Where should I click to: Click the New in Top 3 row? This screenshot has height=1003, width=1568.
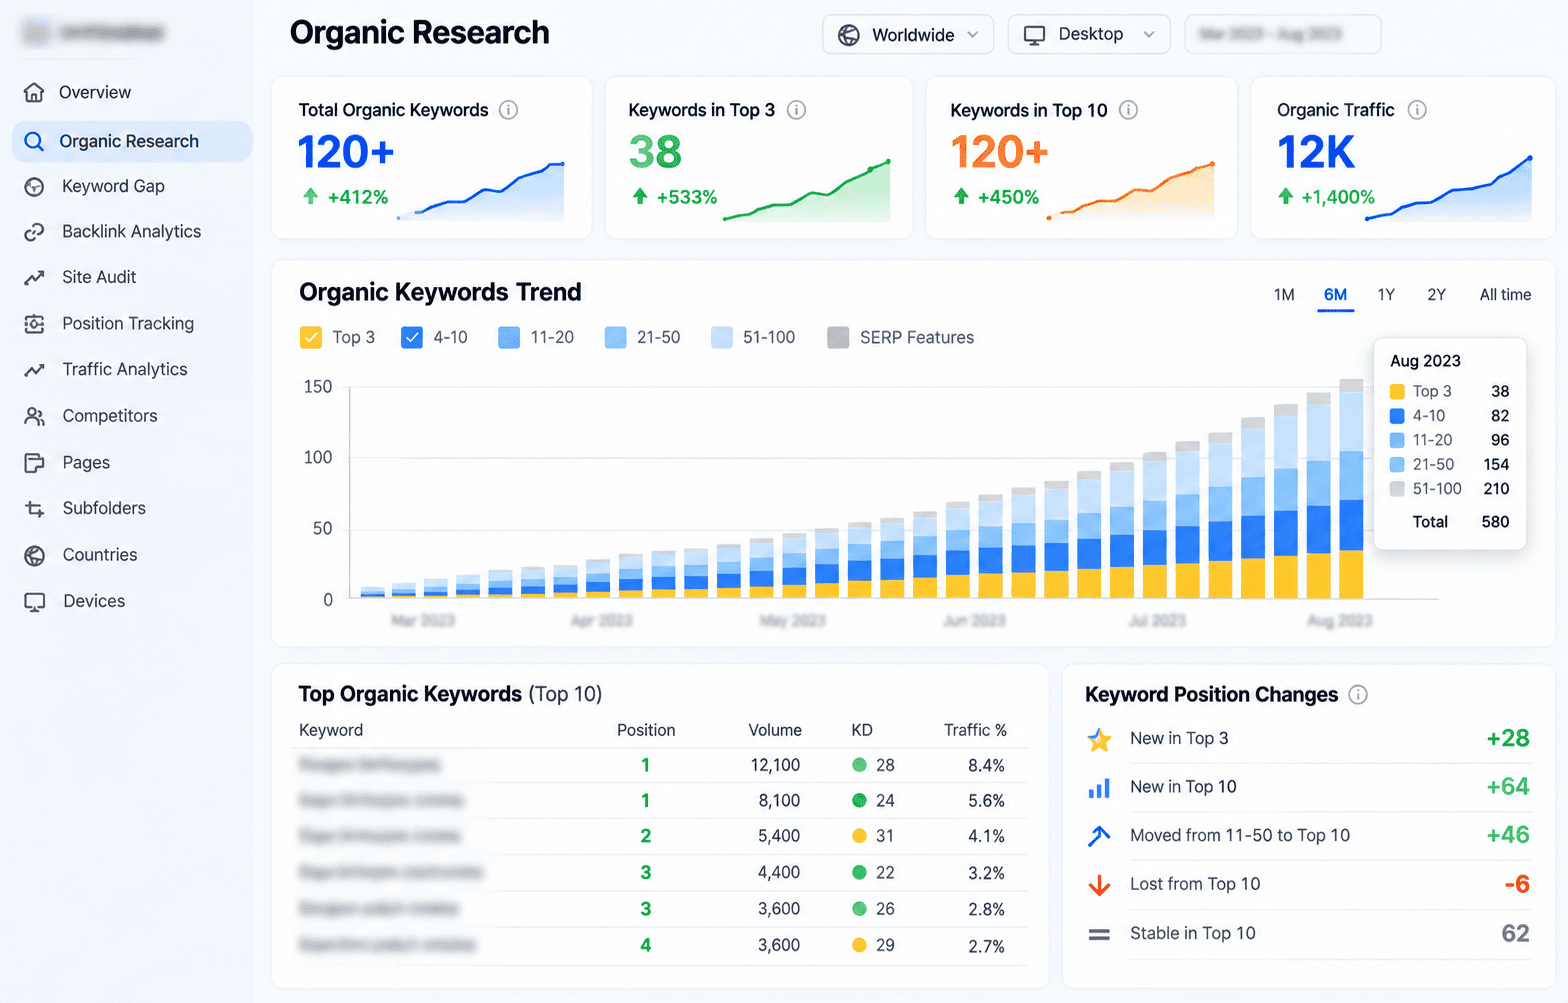click(1308, 739)
